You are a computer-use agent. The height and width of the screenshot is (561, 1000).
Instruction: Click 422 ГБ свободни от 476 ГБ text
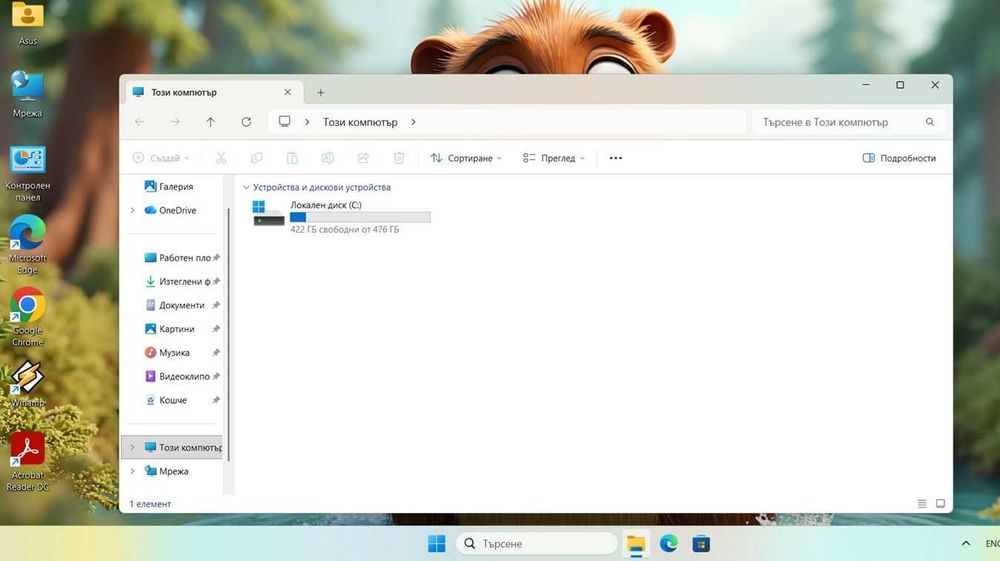(x=344, y=230)
